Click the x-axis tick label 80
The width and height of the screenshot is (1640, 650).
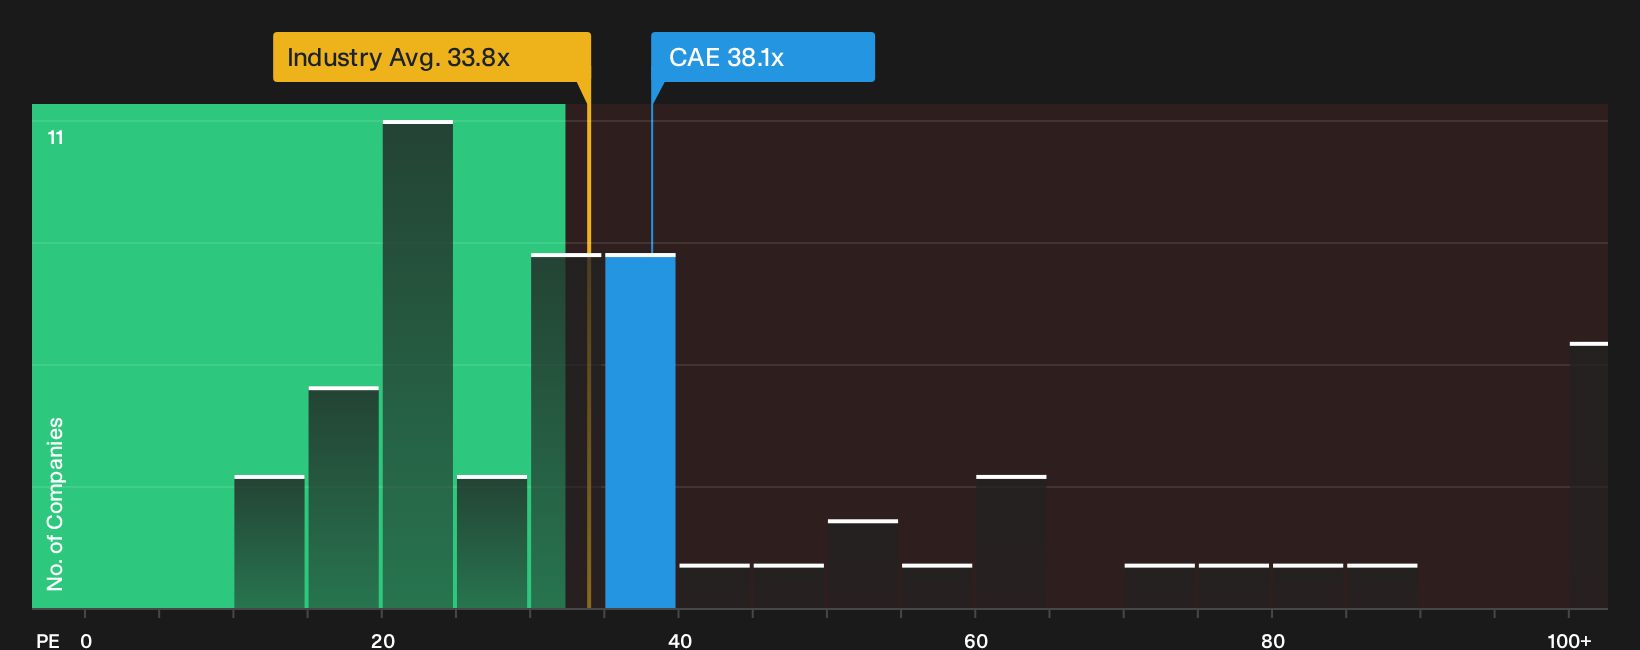click(x=1273, y=641)
